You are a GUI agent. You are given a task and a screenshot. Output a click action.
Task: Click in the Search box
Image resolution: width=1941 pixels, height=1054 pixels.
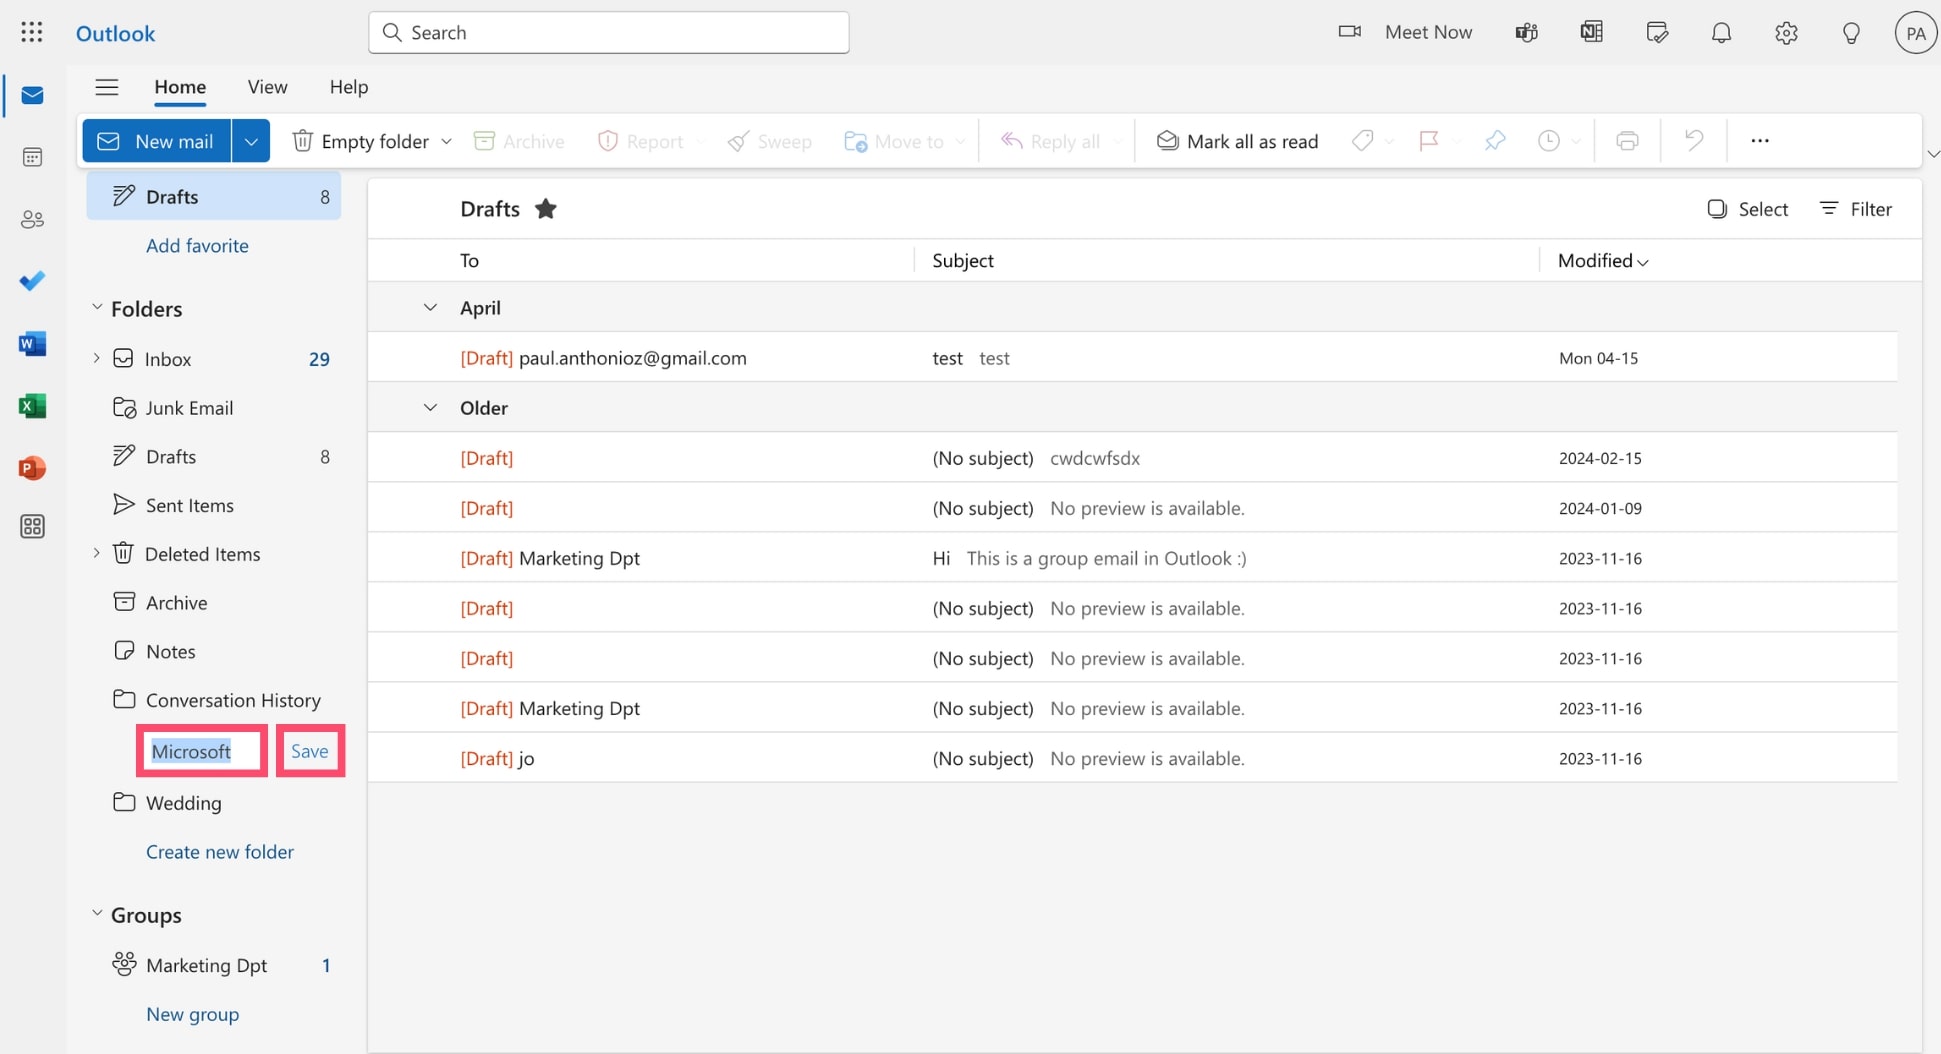tap(609, 32)
